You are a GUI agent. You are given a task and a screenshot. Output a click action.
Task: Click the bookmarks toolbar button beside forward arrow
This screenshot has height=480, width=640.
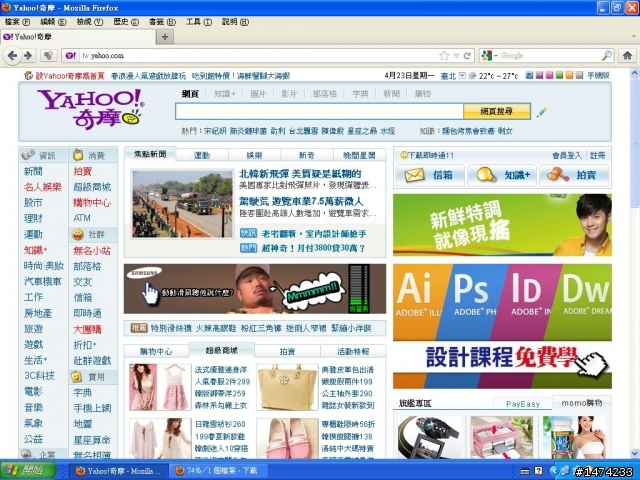point(48,56)
